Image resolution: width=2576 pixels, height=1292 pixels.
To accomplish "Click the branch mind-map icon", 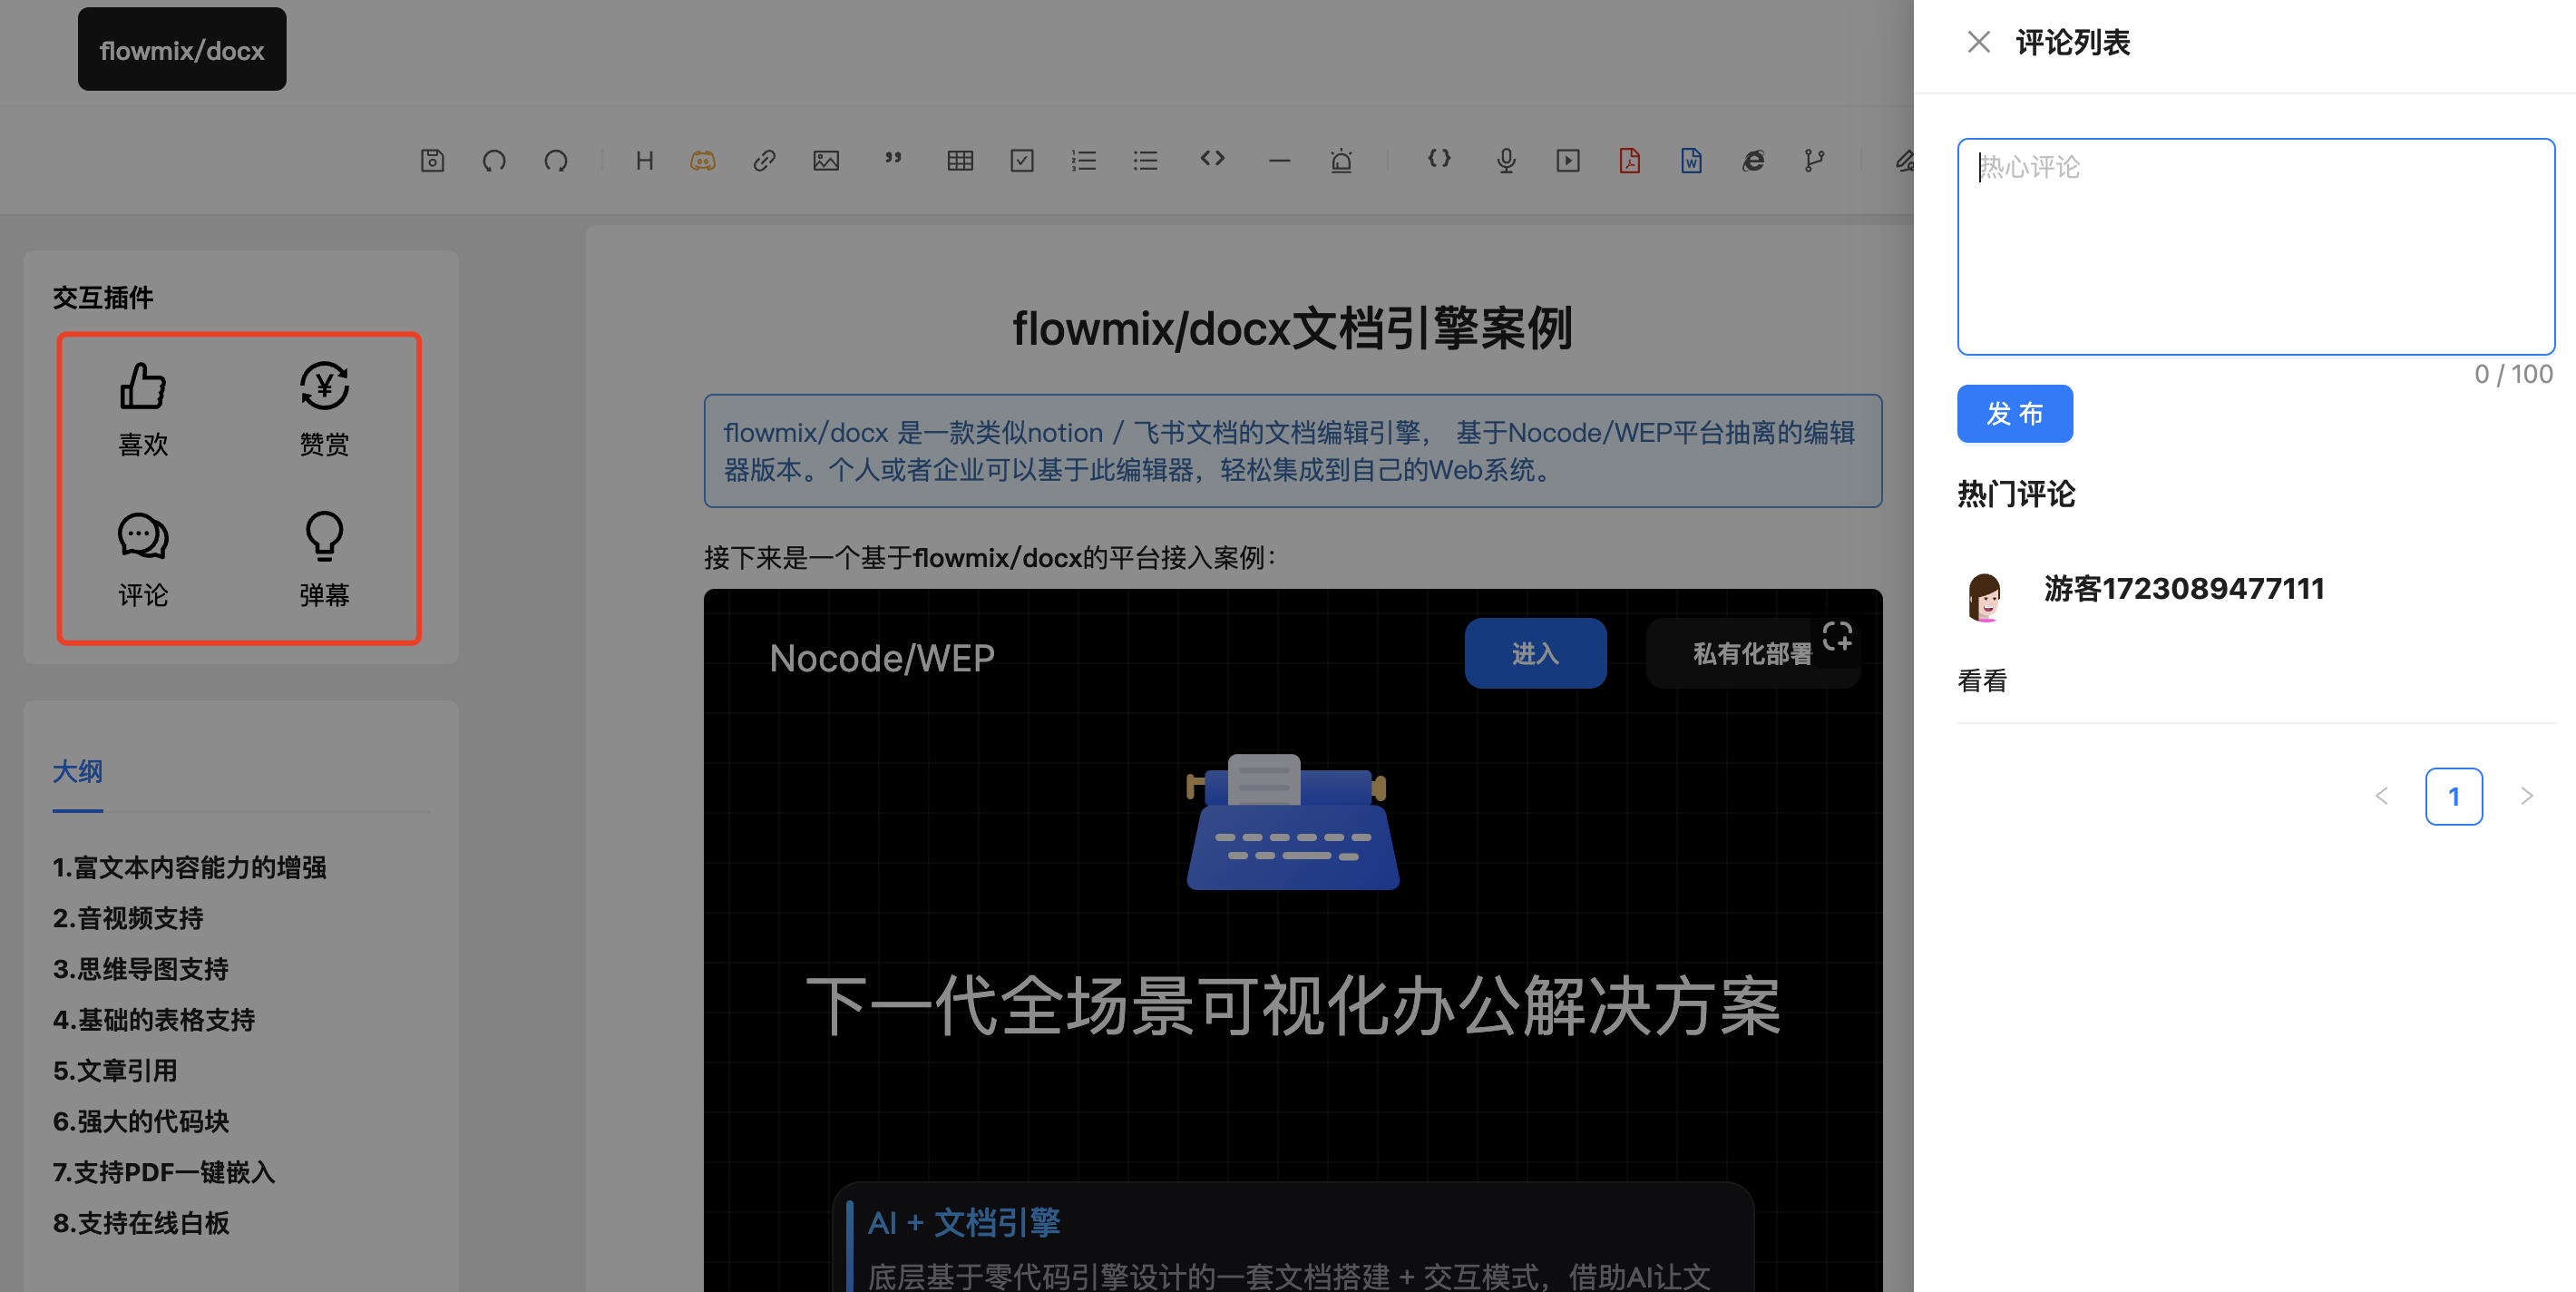I will 1815,160.
